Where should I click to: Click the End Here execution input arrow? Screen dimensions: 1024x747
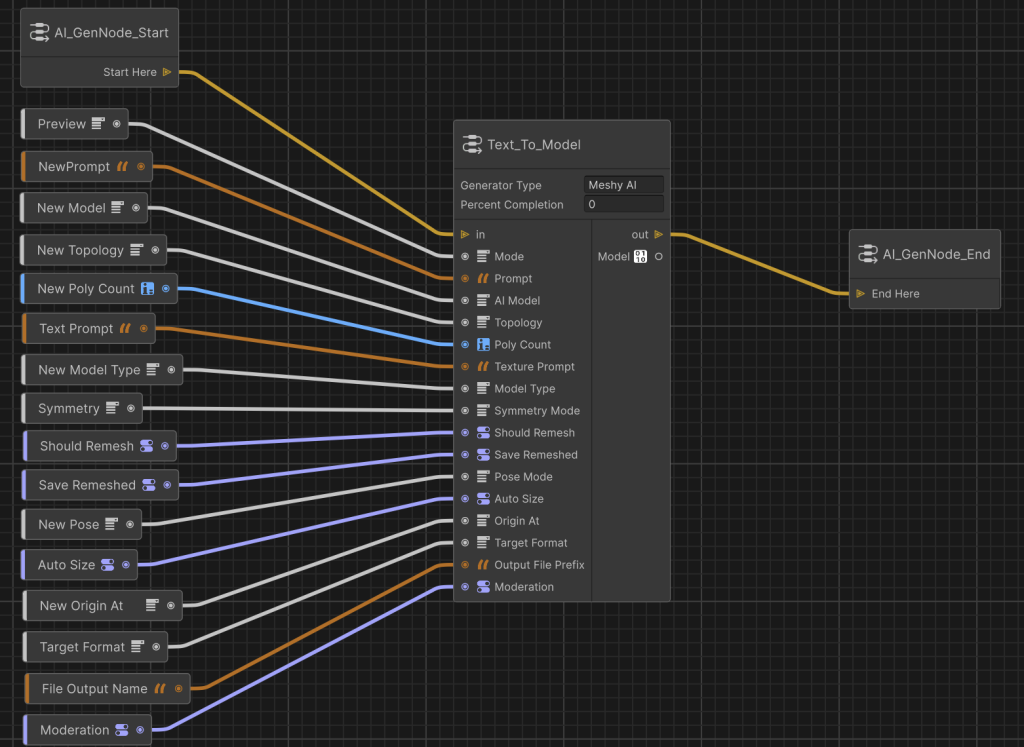click(x=861, y=294)
